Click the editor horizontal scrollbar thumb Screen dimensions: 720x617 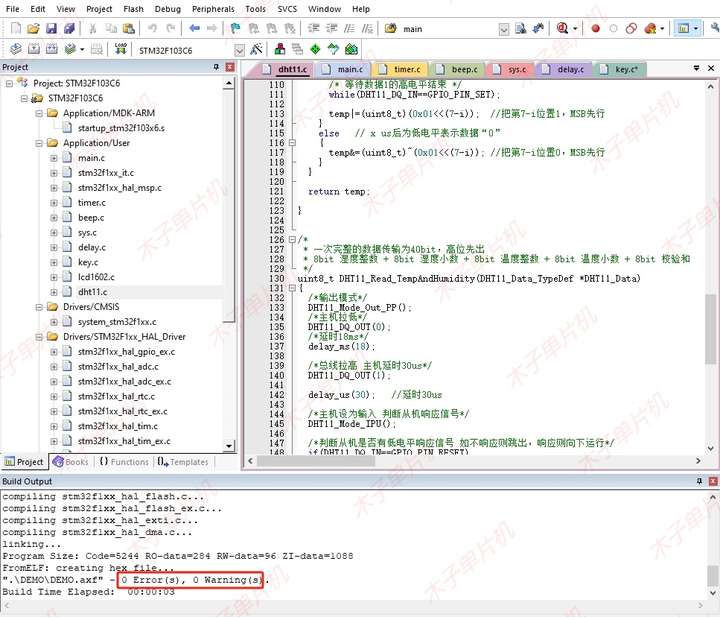(x=315, y=461)
